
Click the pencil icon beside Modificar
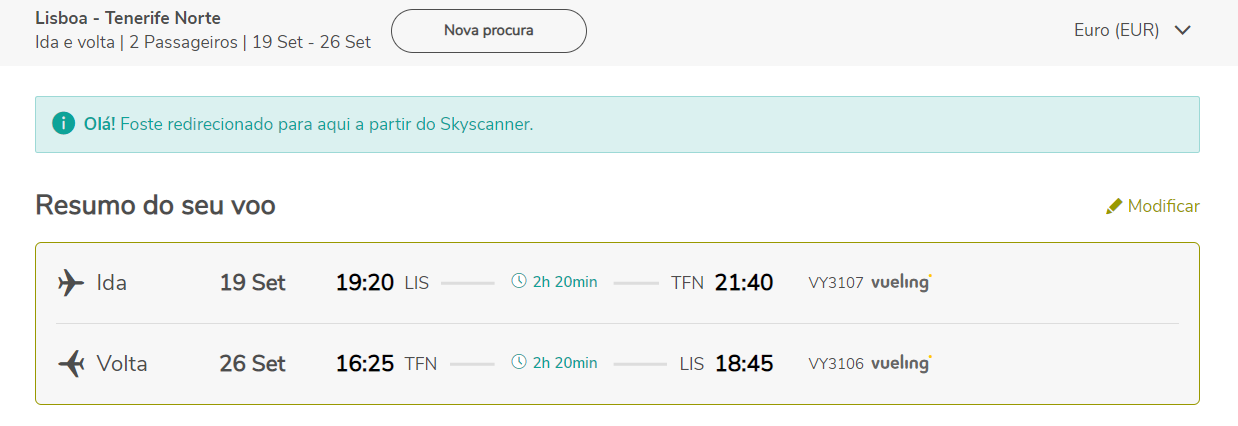(1114, 206)
